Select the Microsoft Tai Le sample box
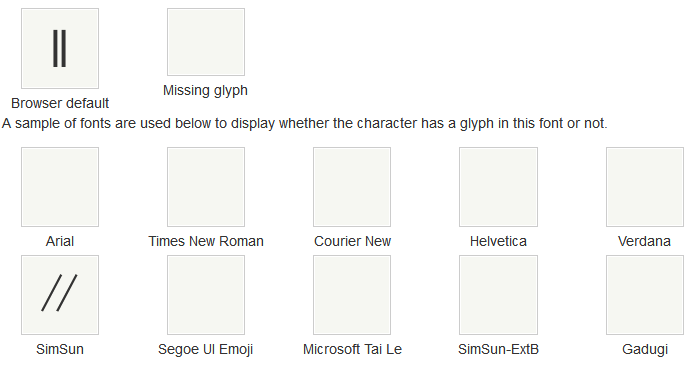 pyautogui.click(x=352, y=295)
